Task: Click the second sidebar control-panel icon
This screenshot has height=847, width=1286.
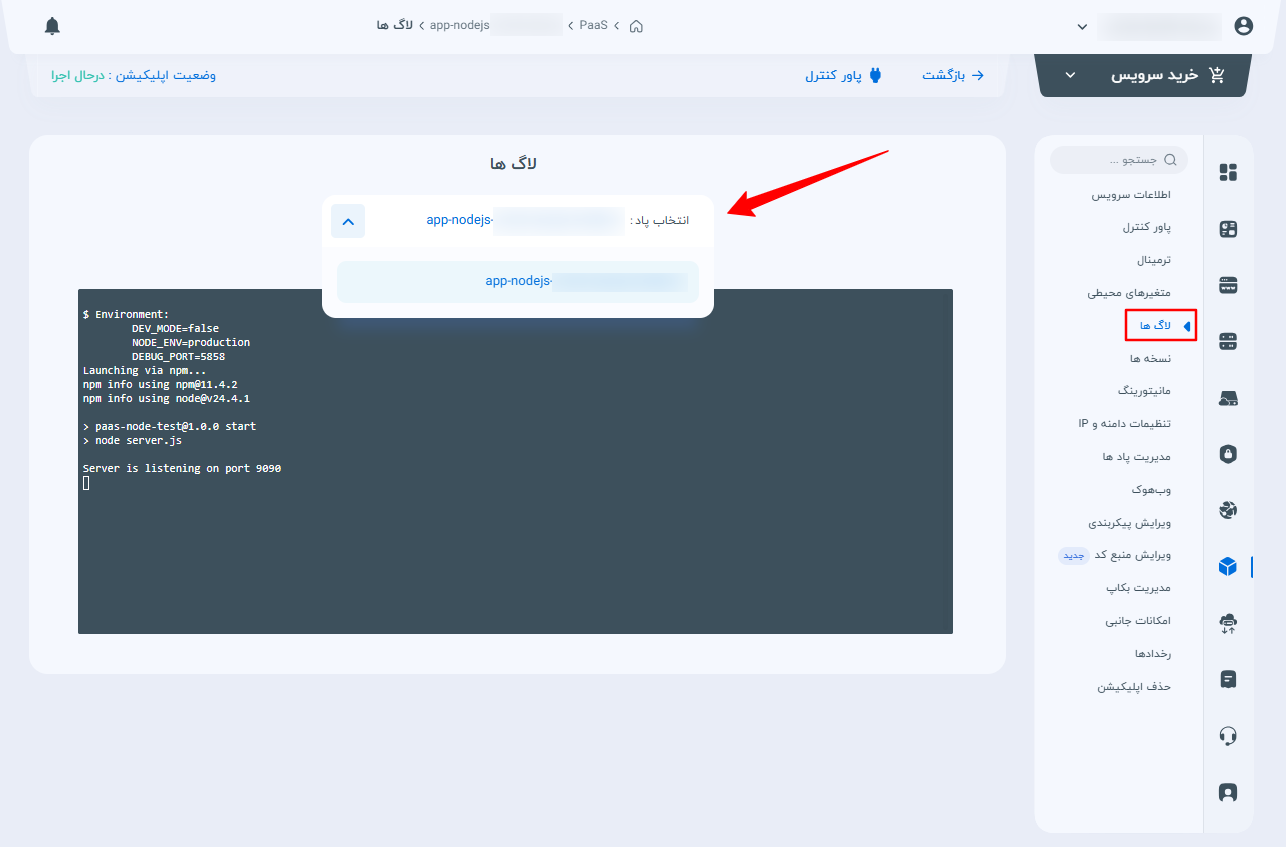Action: 1228,229
